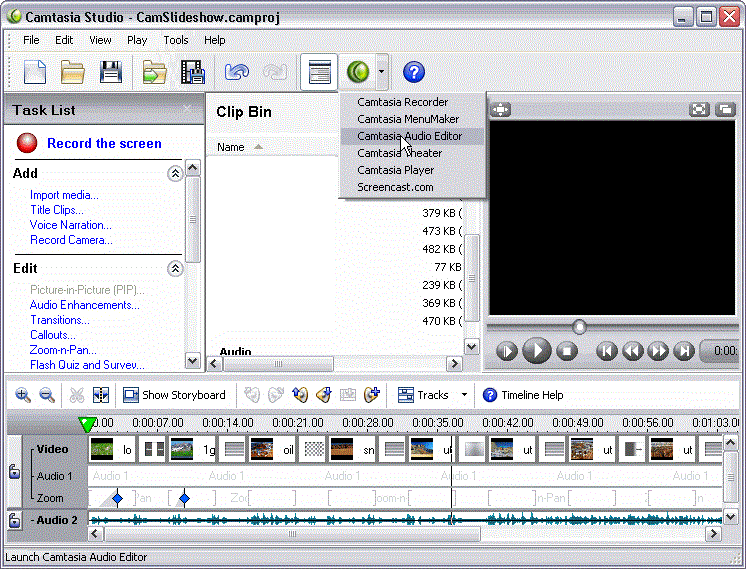746x569 pixels.
Task: Toggle lock on the Video track group
Action: 15,471
